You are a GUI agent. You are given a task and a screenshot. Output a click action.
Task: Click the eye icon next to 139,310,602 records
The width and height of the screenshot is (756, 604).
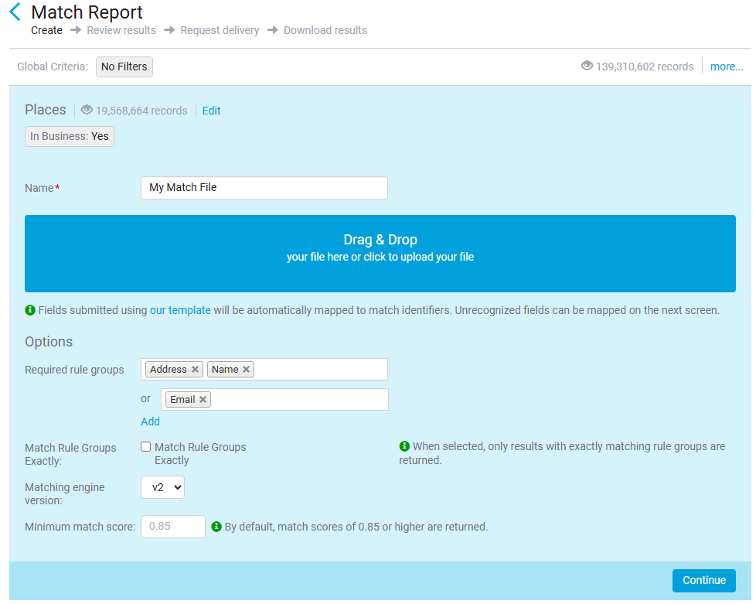click(587, 66)
